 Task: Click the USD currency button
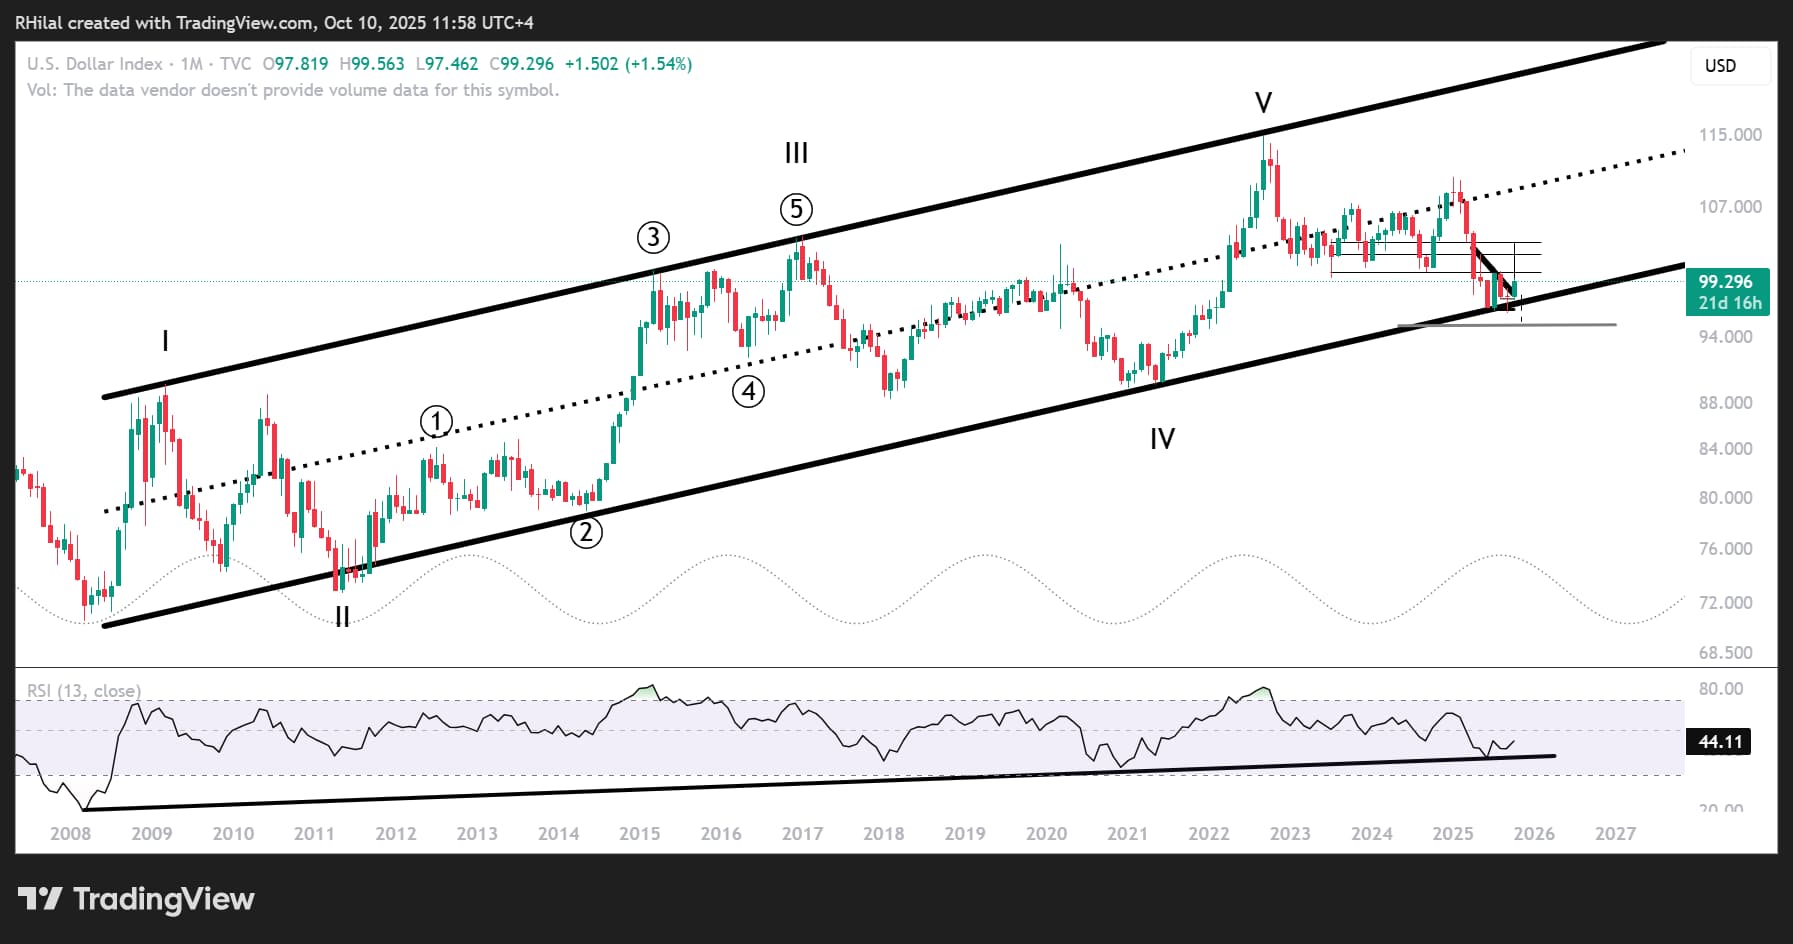tap(1730, 66)
